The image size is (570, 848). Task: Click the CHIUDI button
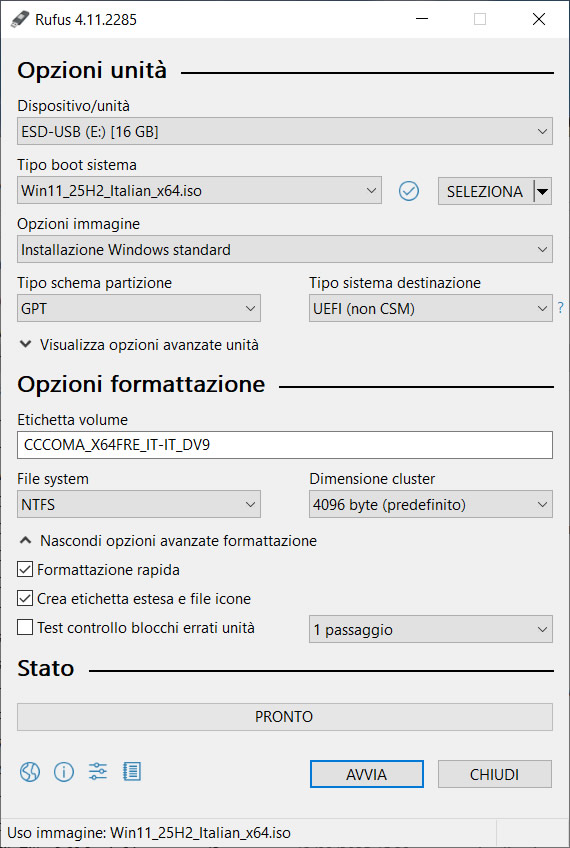pos(495,774)
